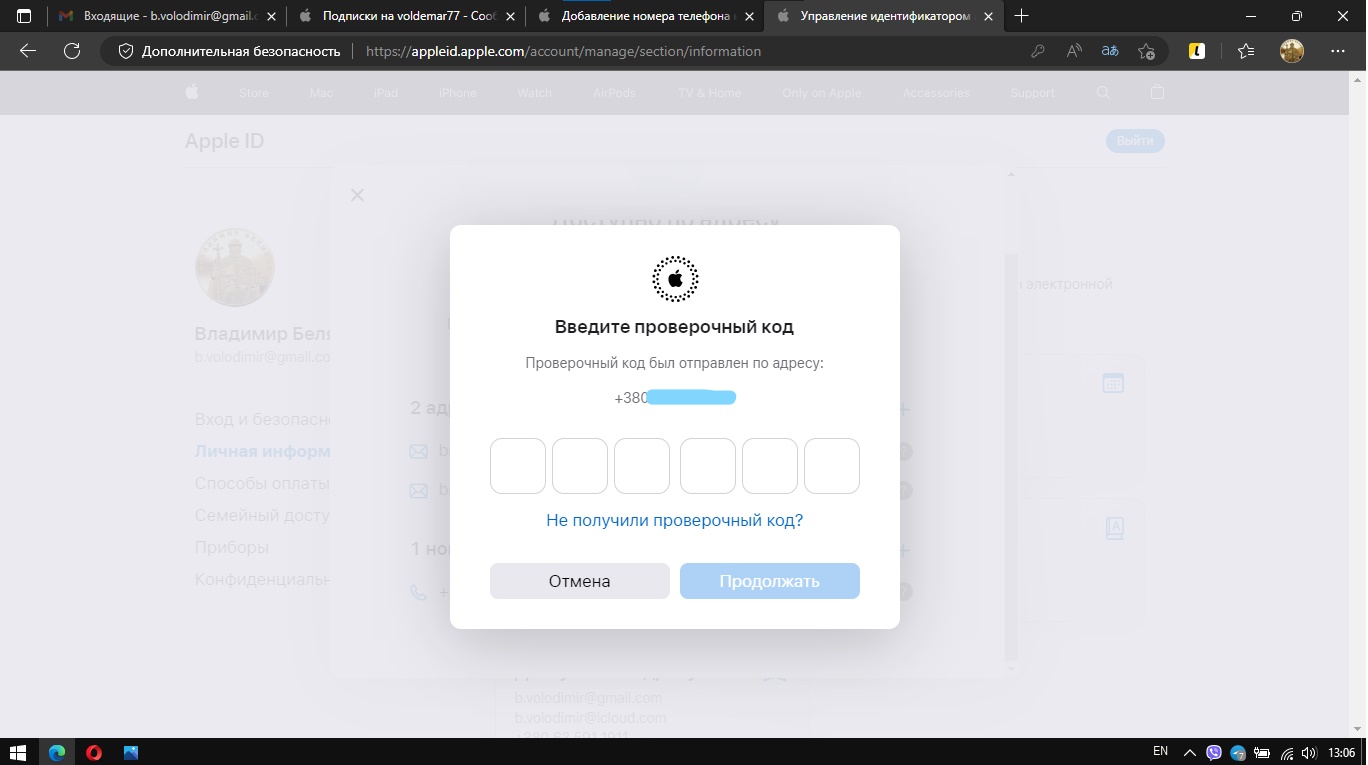Switch to 'Добавление номера телефона' tab
The image size is (1368, 765).
[647, 16]
